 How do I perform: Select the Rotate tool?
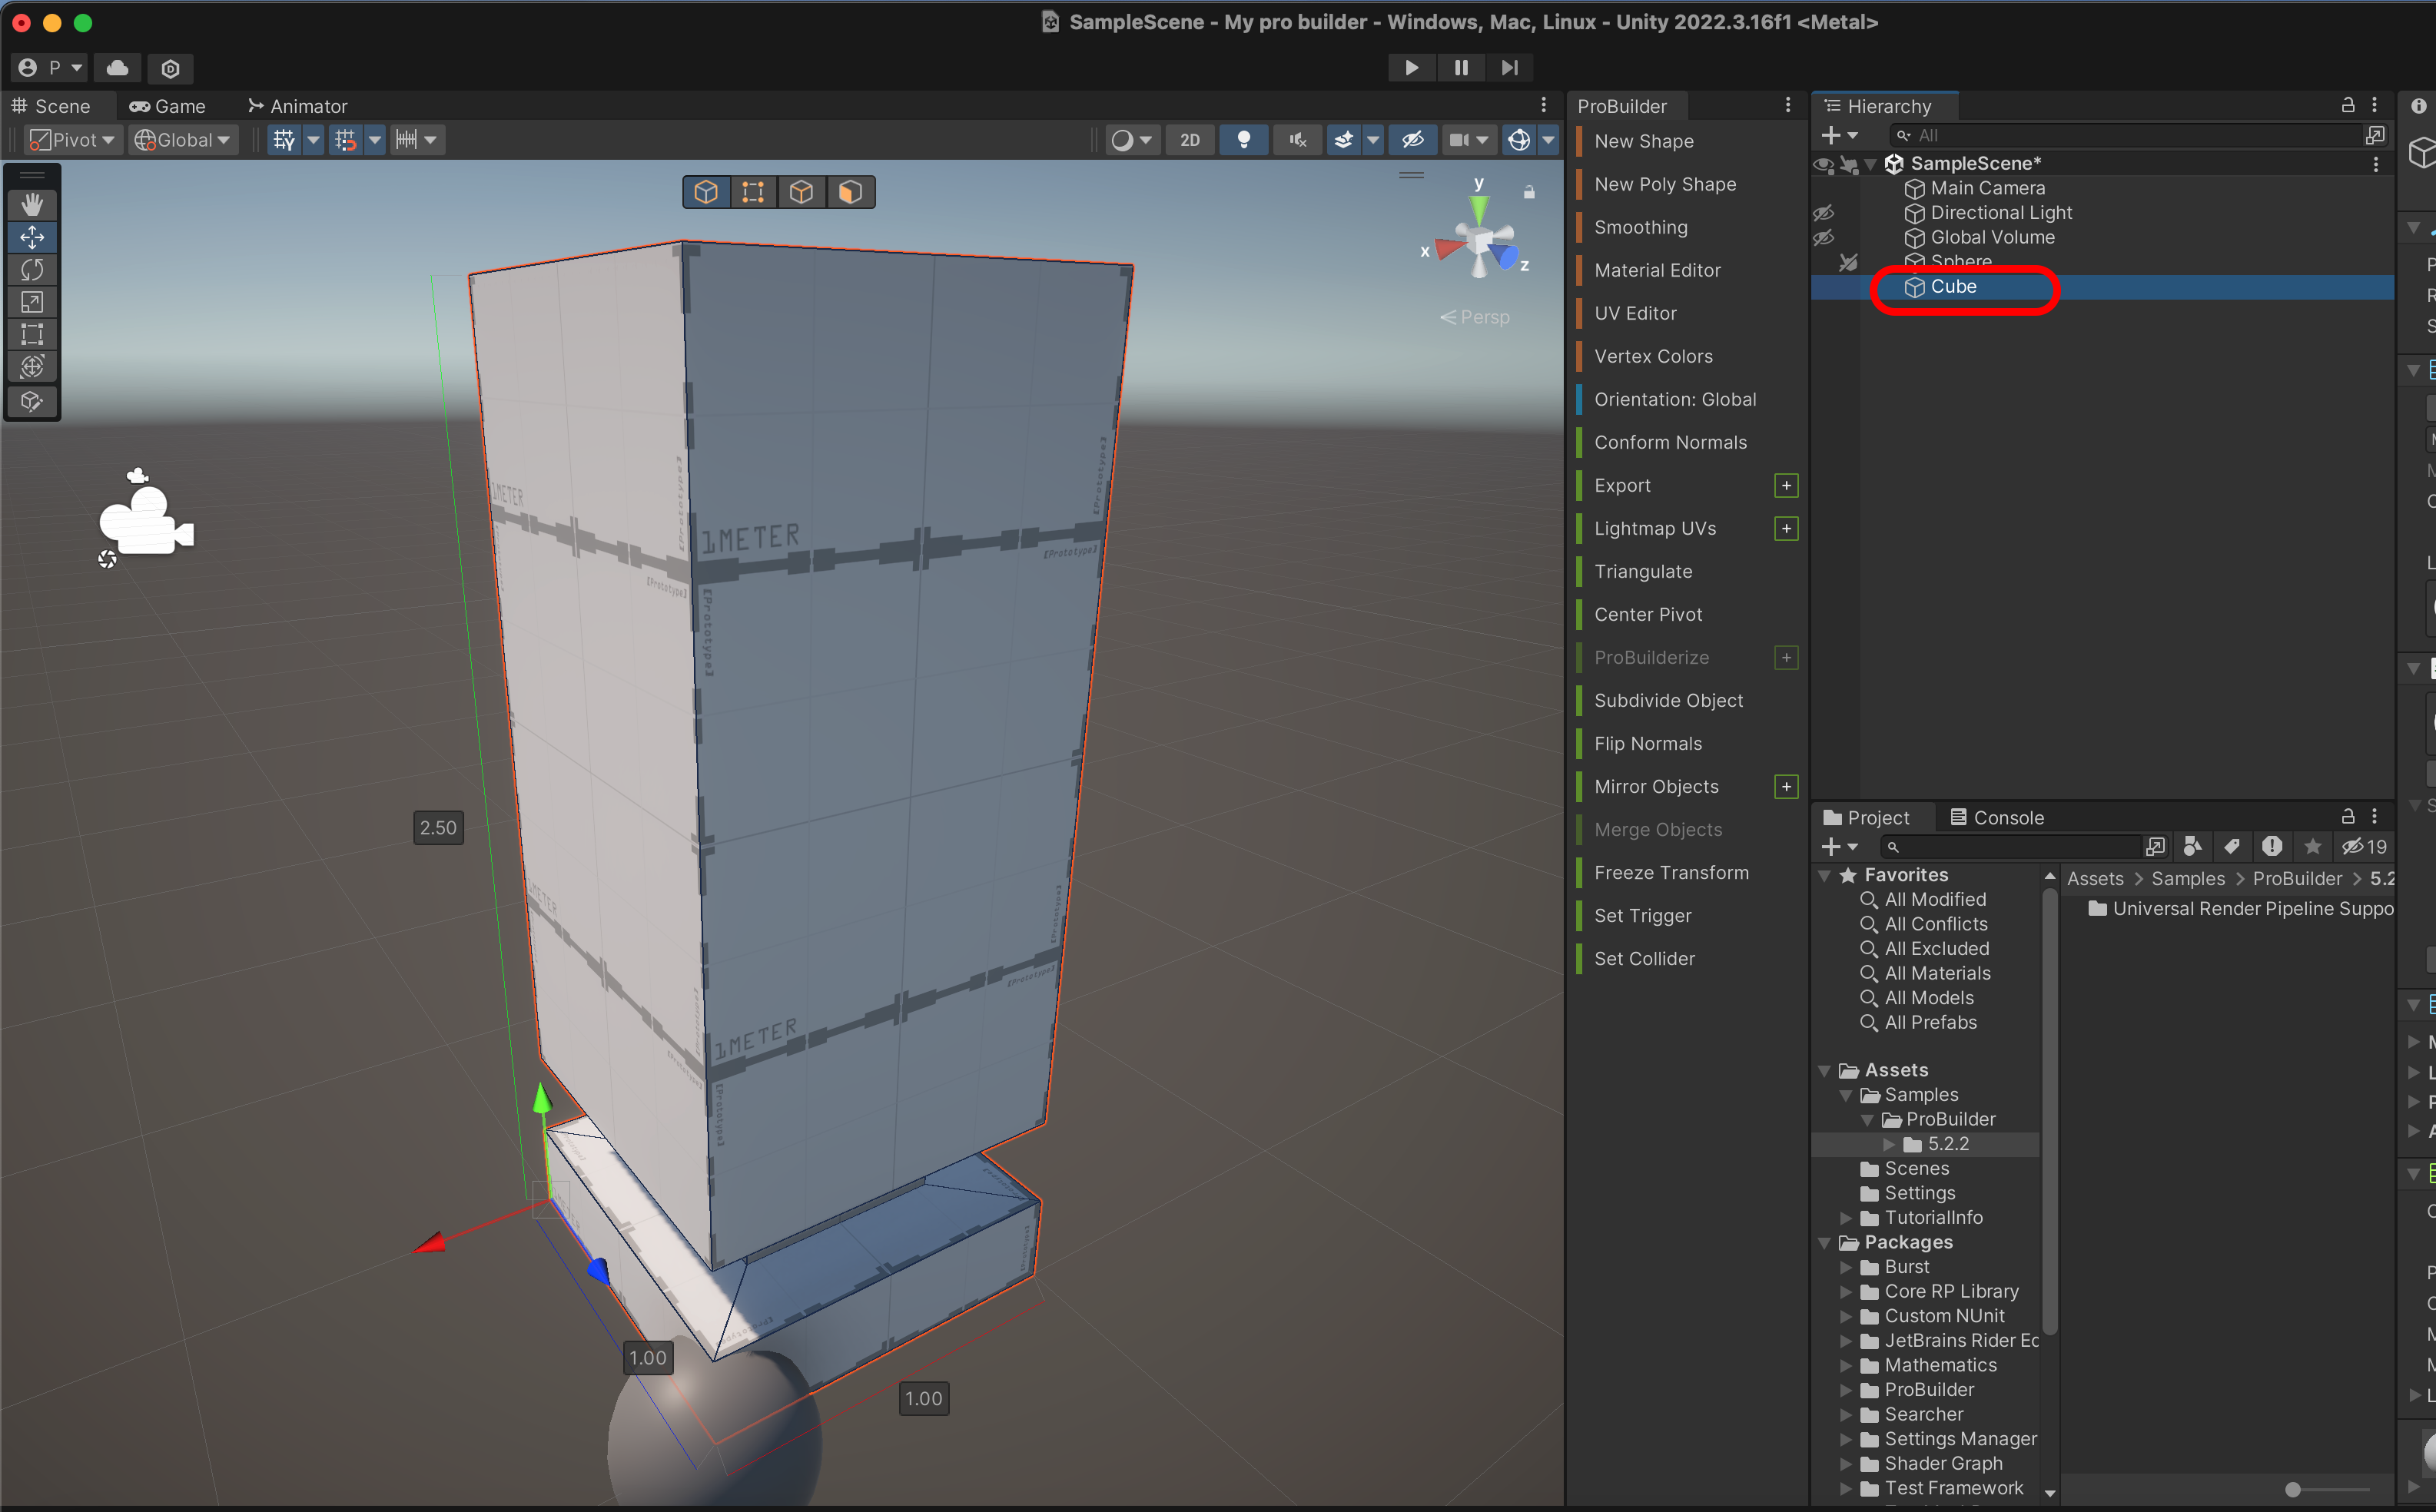[x=32, y=269]
